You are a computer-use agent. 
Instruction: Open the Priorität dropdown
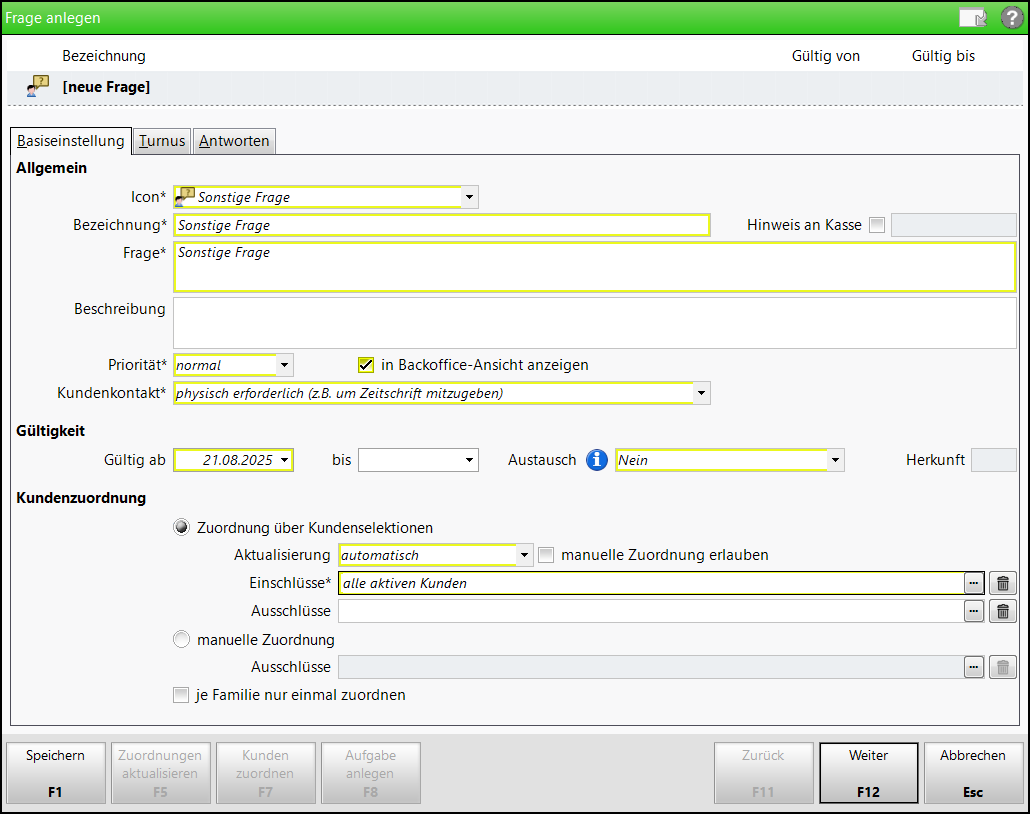point(284,365)
